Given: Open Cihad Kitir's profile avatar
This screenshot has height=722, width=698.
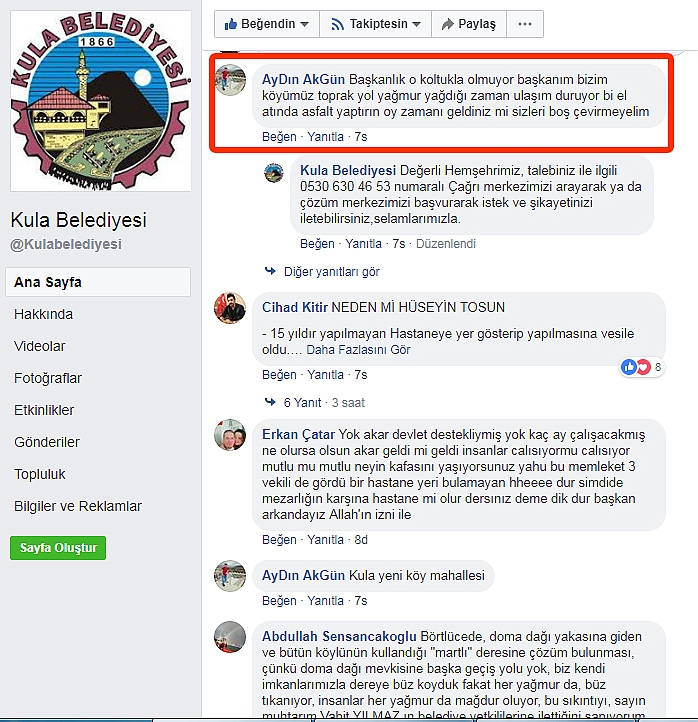Looking at the screenshot, I should coord(230,308).
